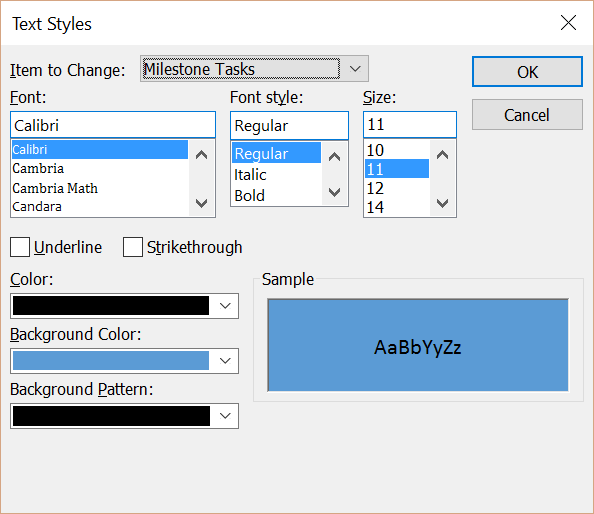Select size 11 in list

coord(397,169)
